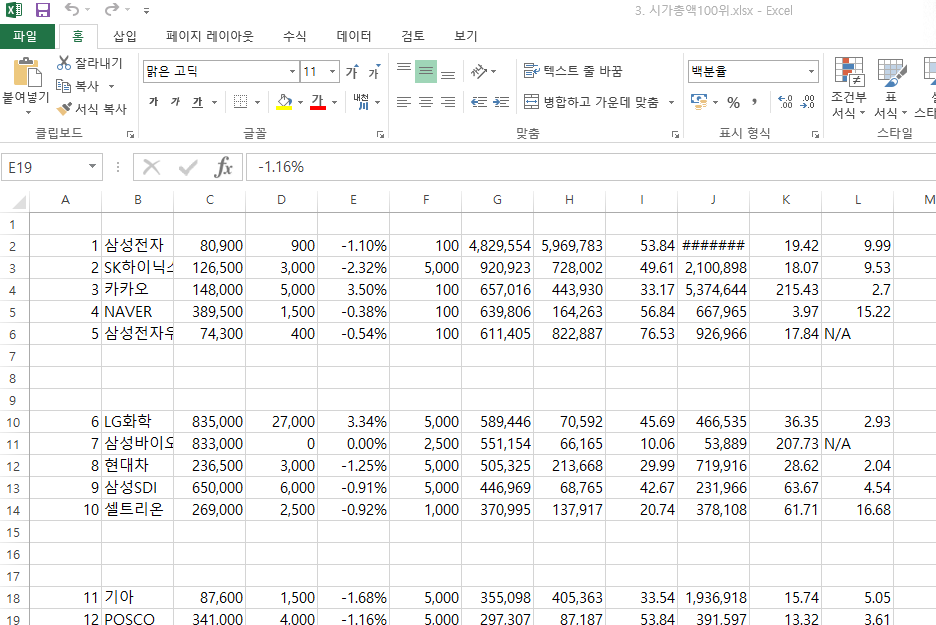
Task: Select the cell containing 삼성전자
Action: point(138,245)
